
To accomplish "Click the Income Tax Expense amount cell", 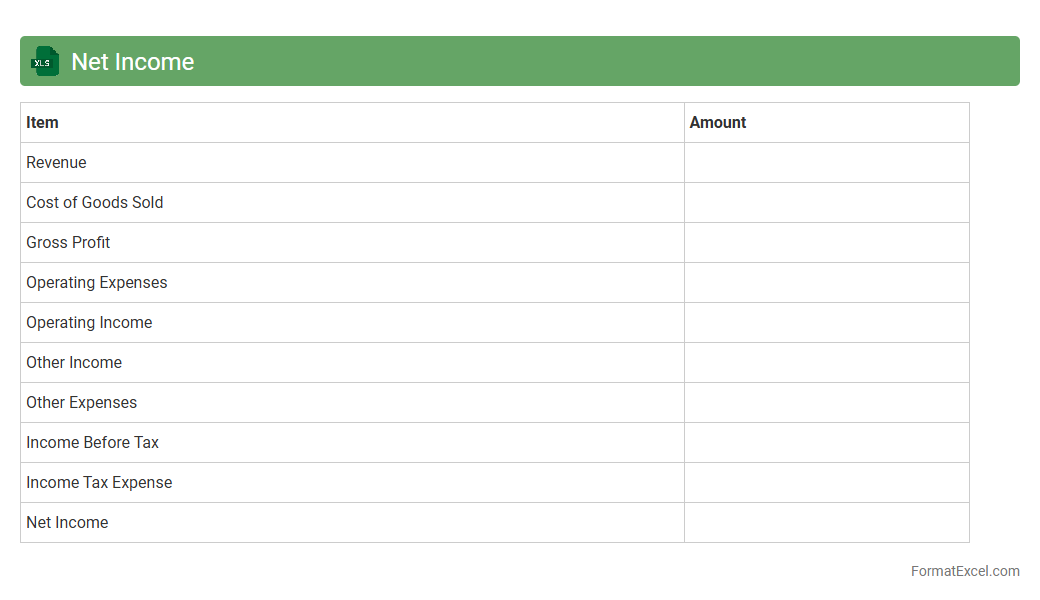I will pyautogui.click(x=826, y=482).
